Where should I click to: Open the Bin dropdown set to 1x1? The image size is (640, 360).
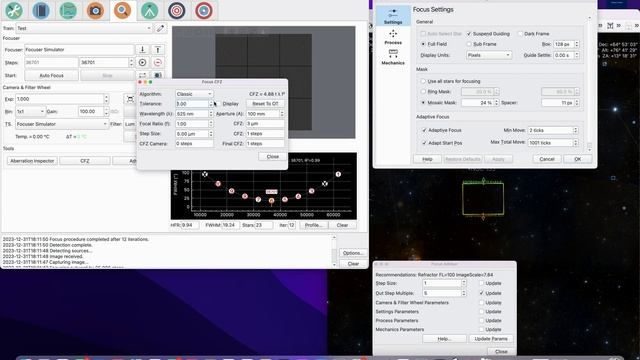coord(30,111)
